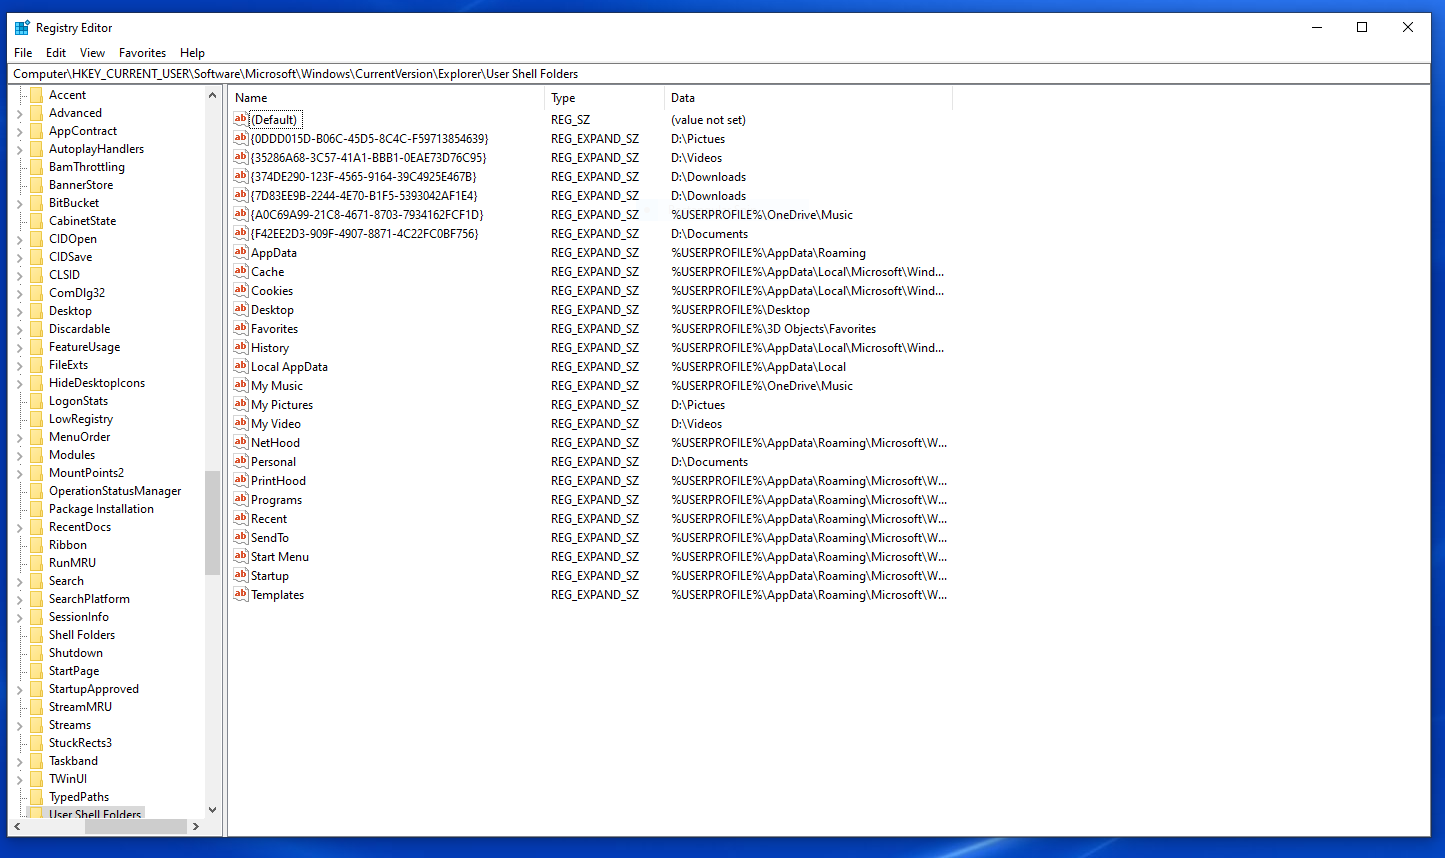1445x858 pixels.
Task: Click the %USERPROFILE%\AppData\Roaming data cell
Action: [768, 253]
